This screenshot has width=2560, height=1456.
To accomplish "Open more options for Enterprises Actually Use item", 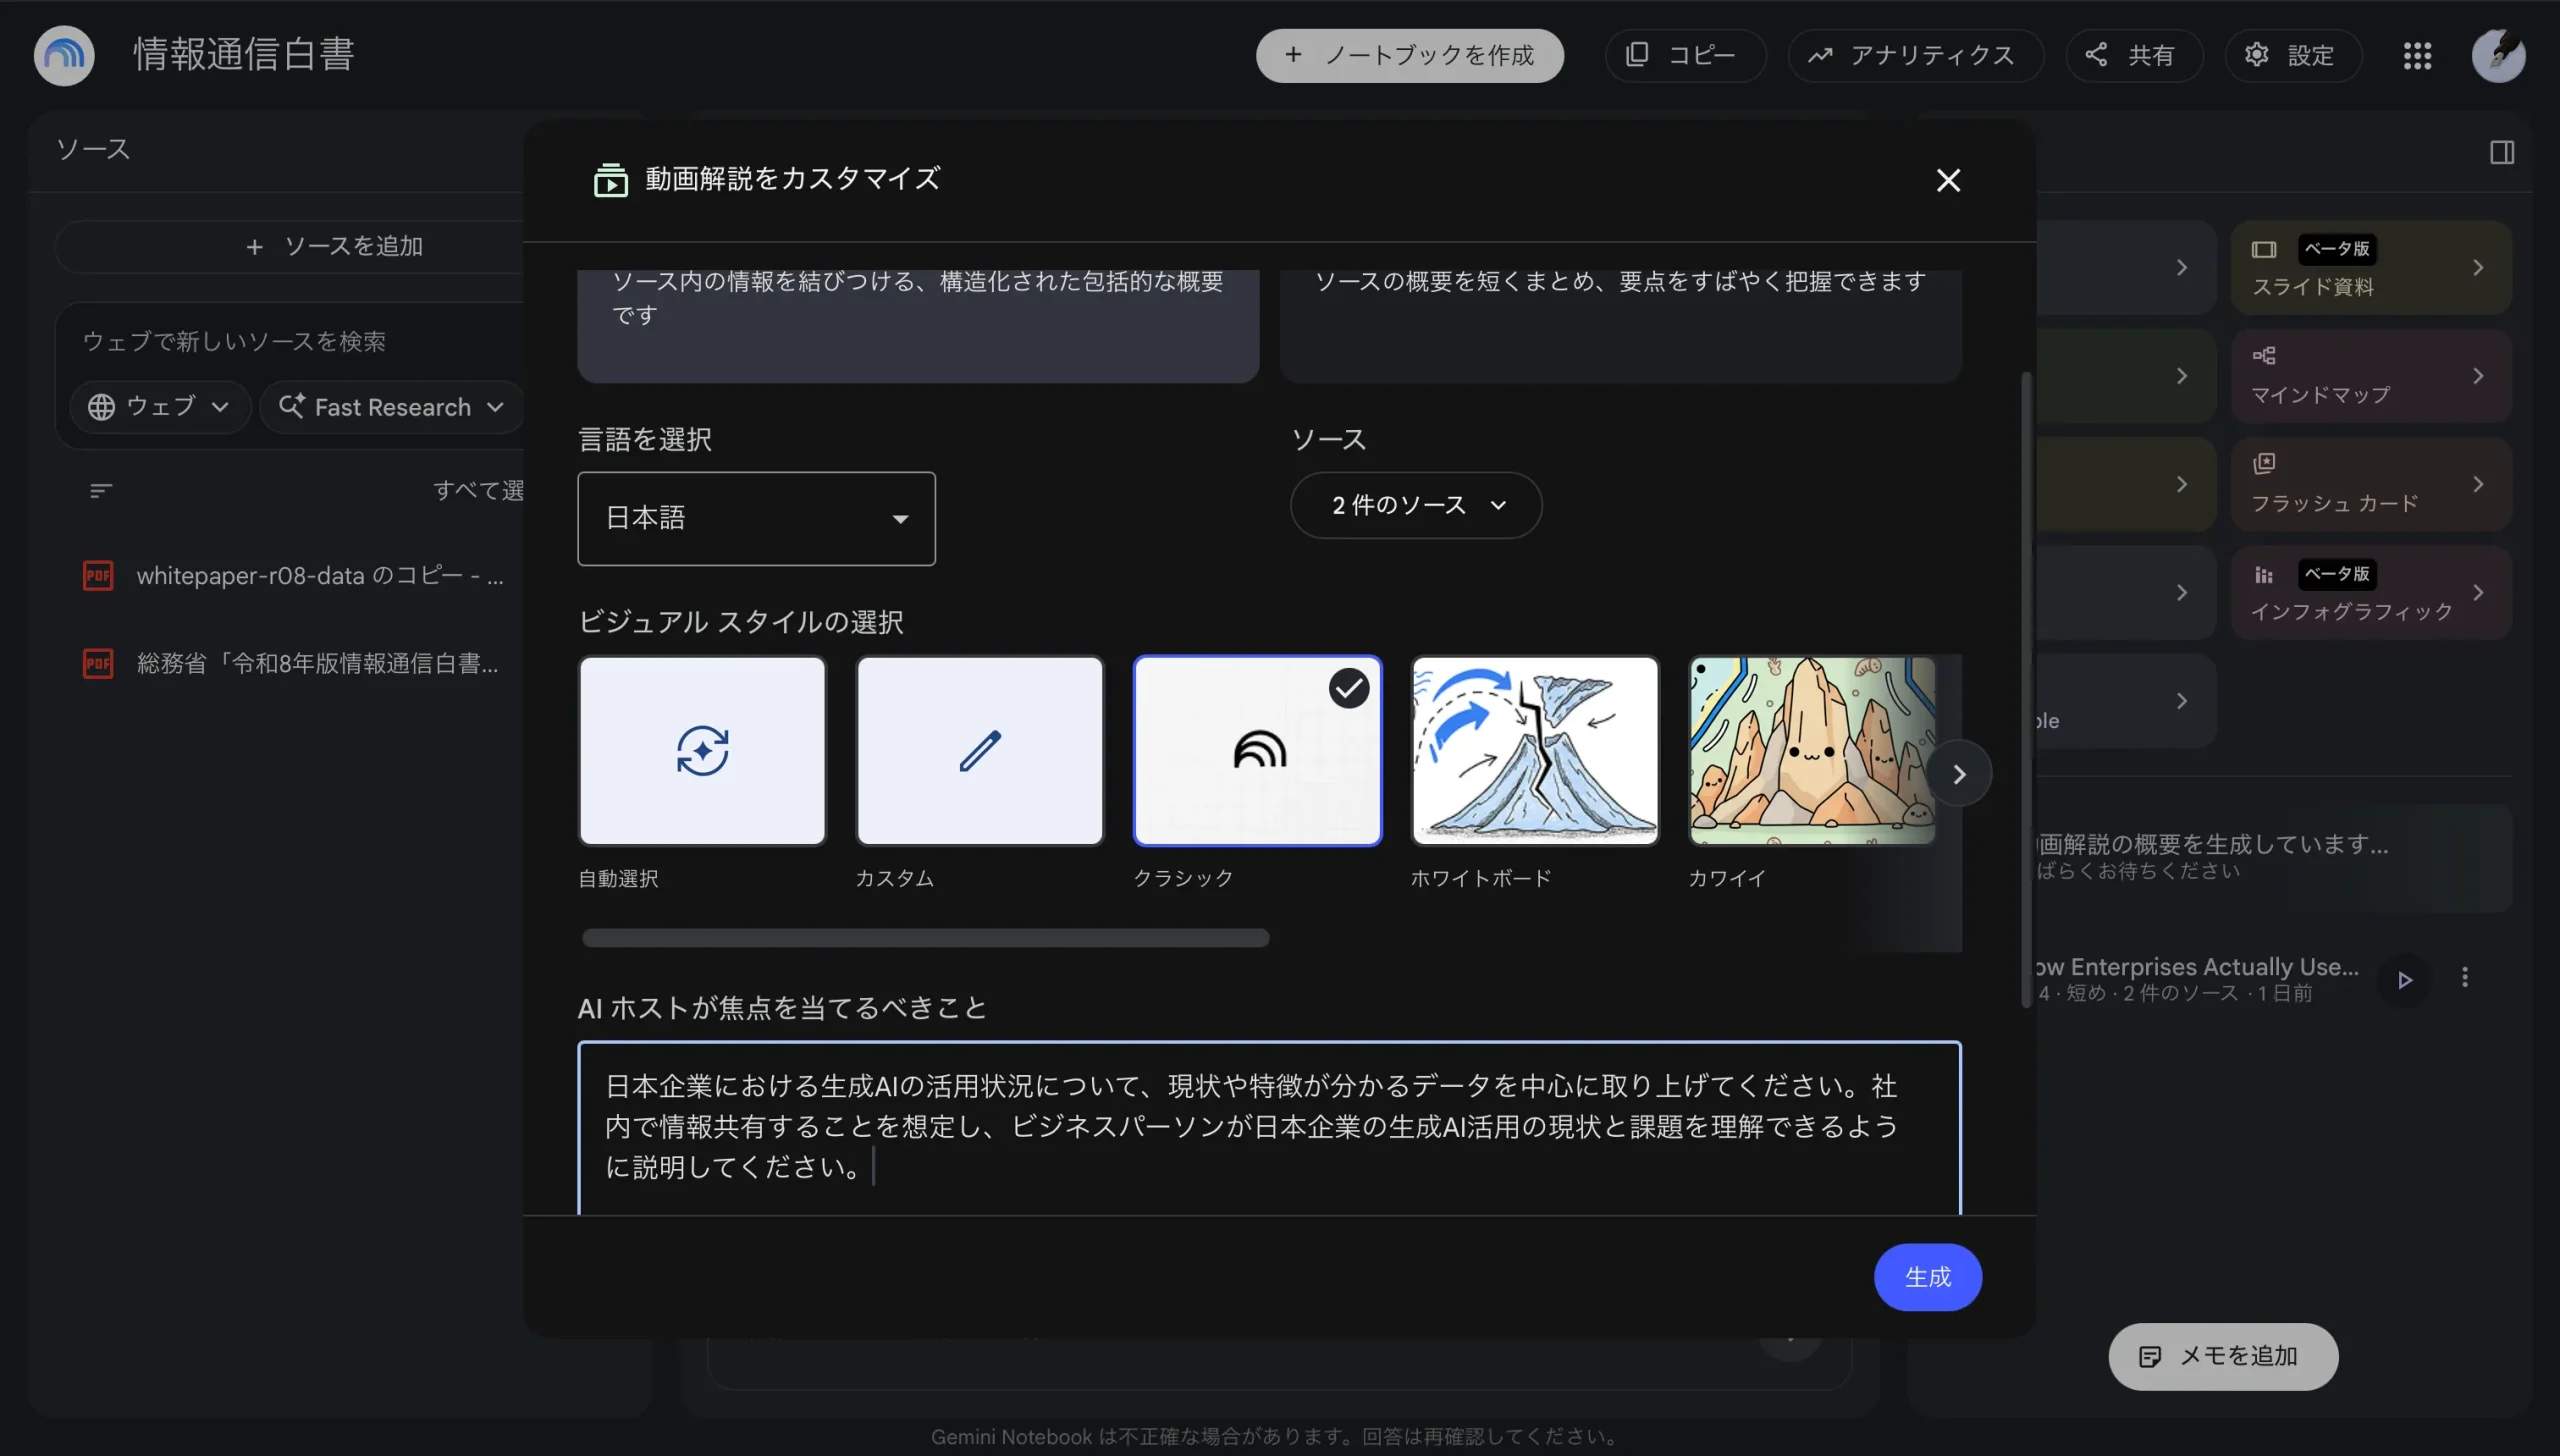I will 2464,977.
